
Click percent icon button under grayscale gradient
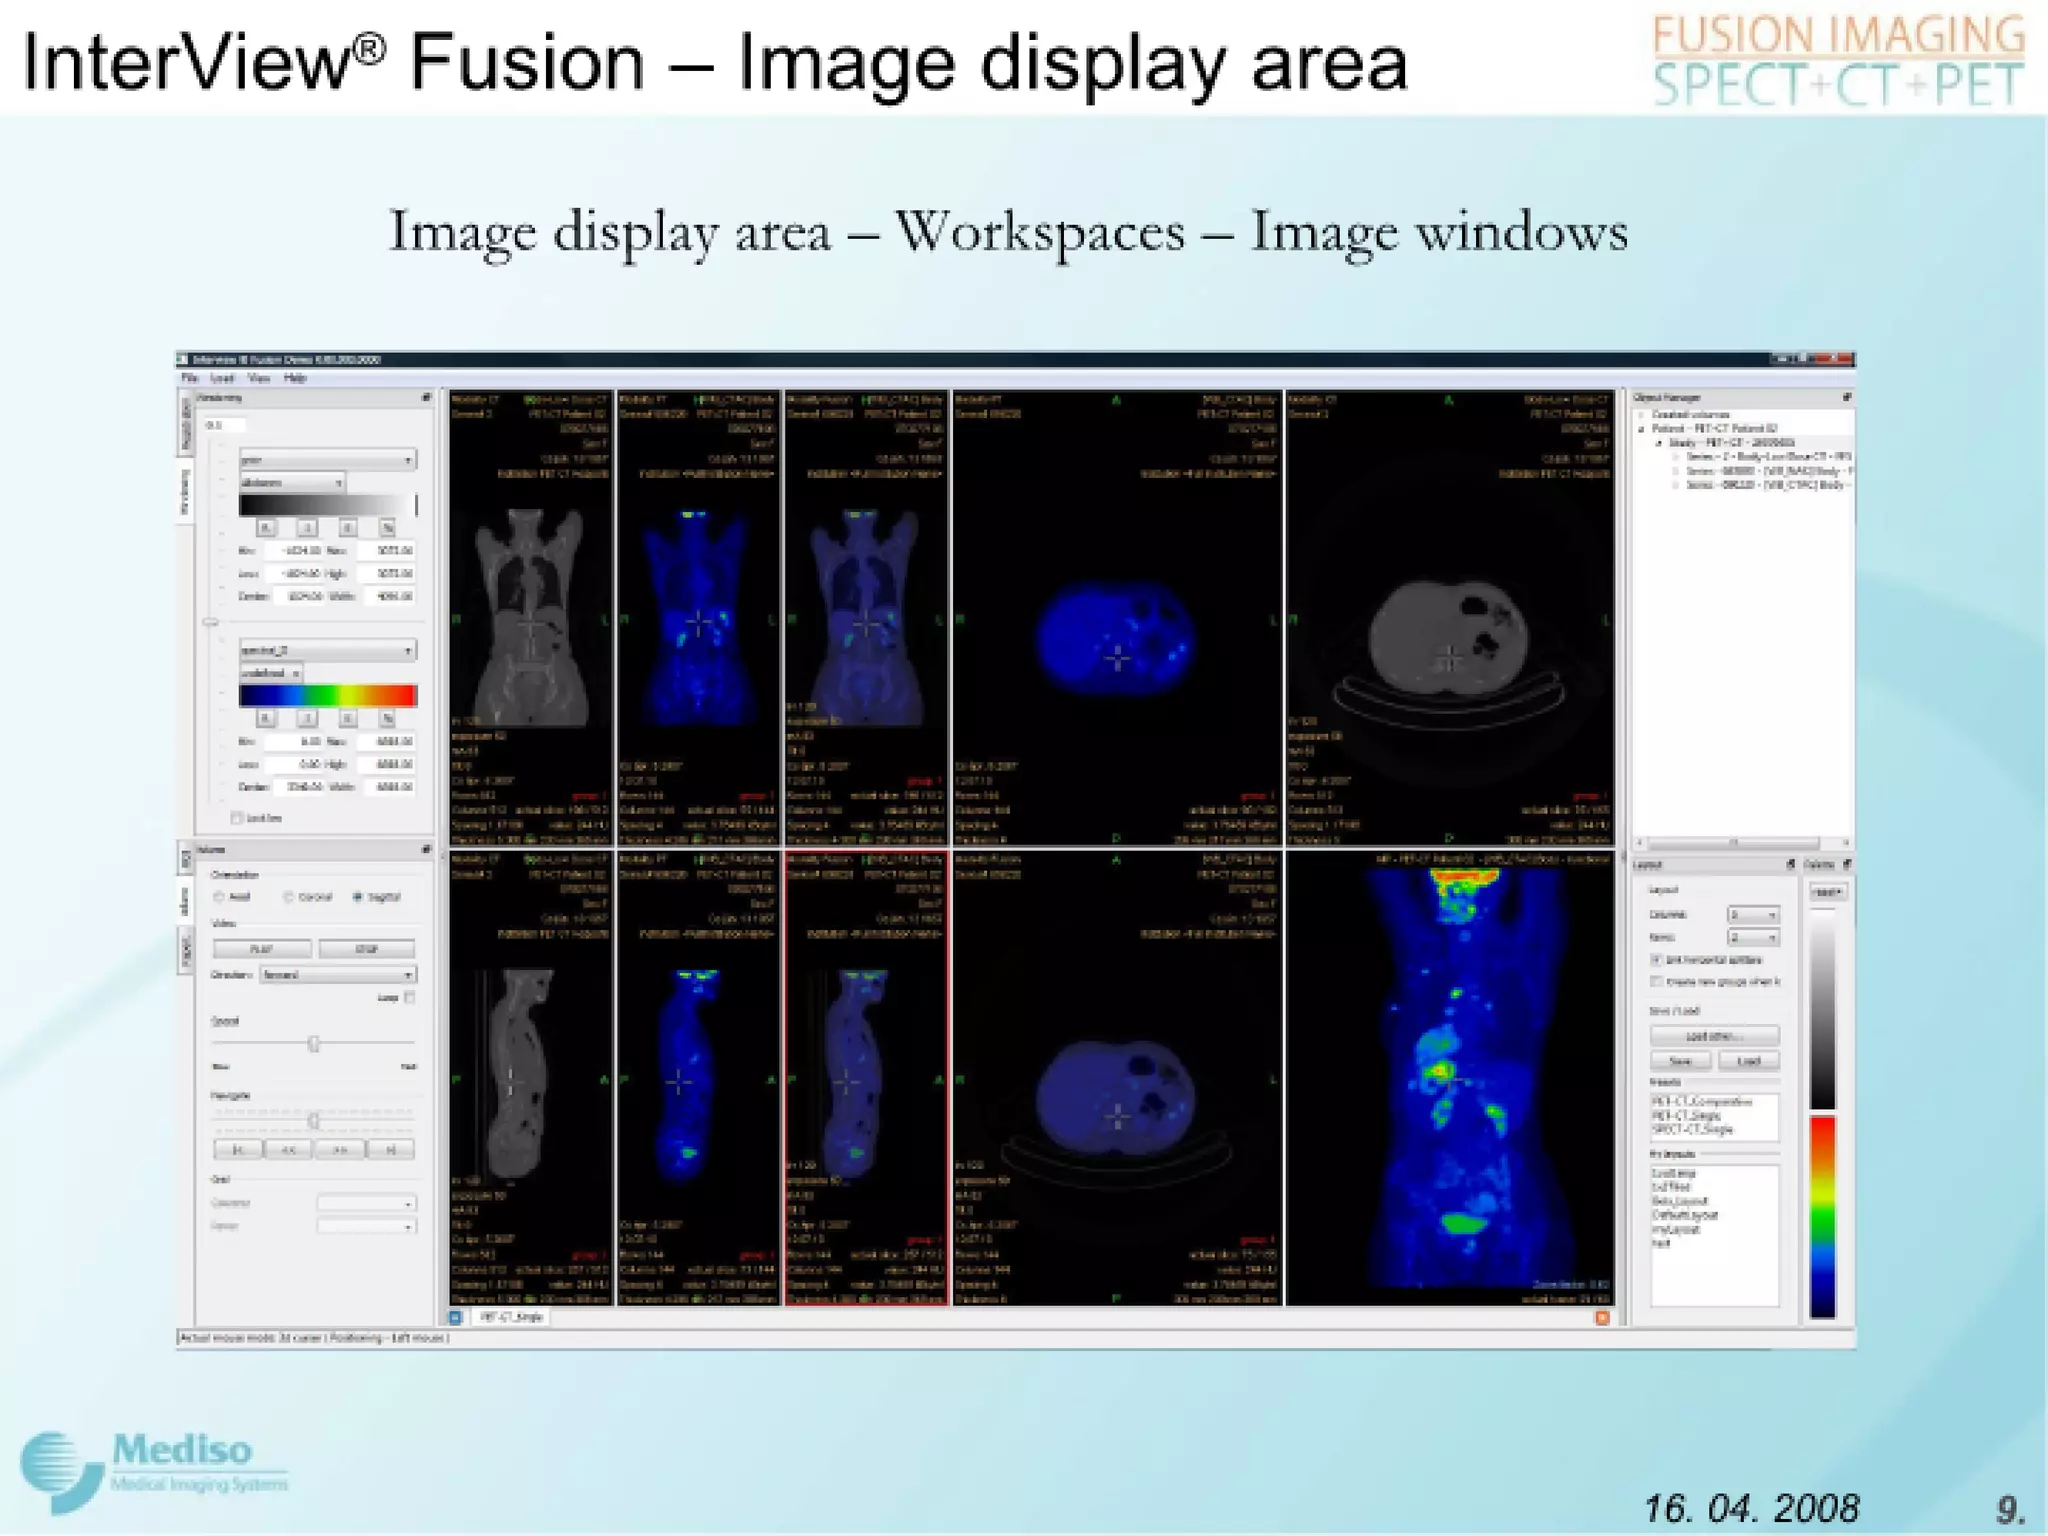click(x=388, y=527)
